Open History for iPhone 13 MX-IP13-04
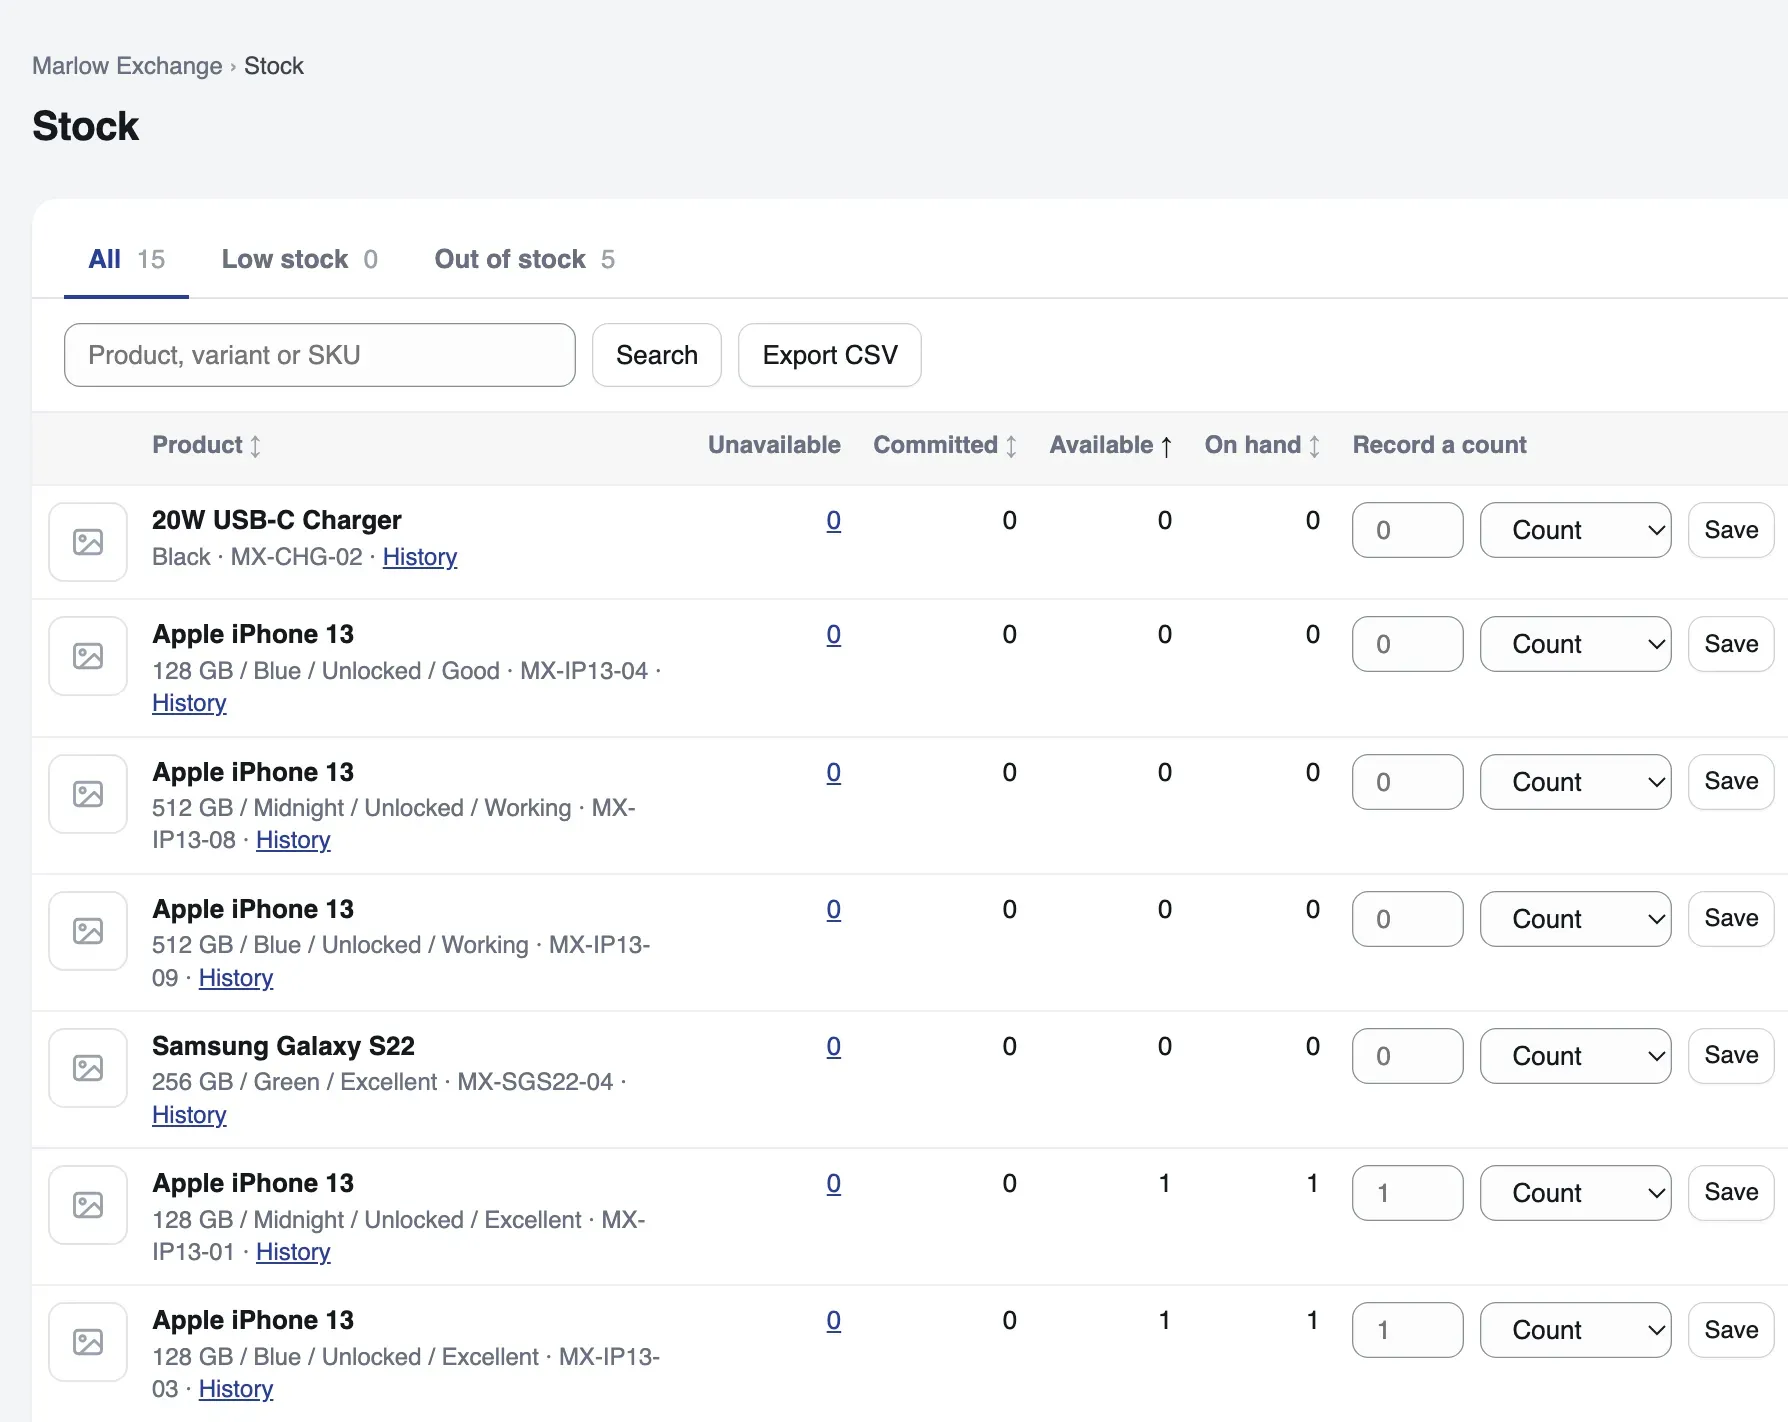 click(x=189, y=703)
